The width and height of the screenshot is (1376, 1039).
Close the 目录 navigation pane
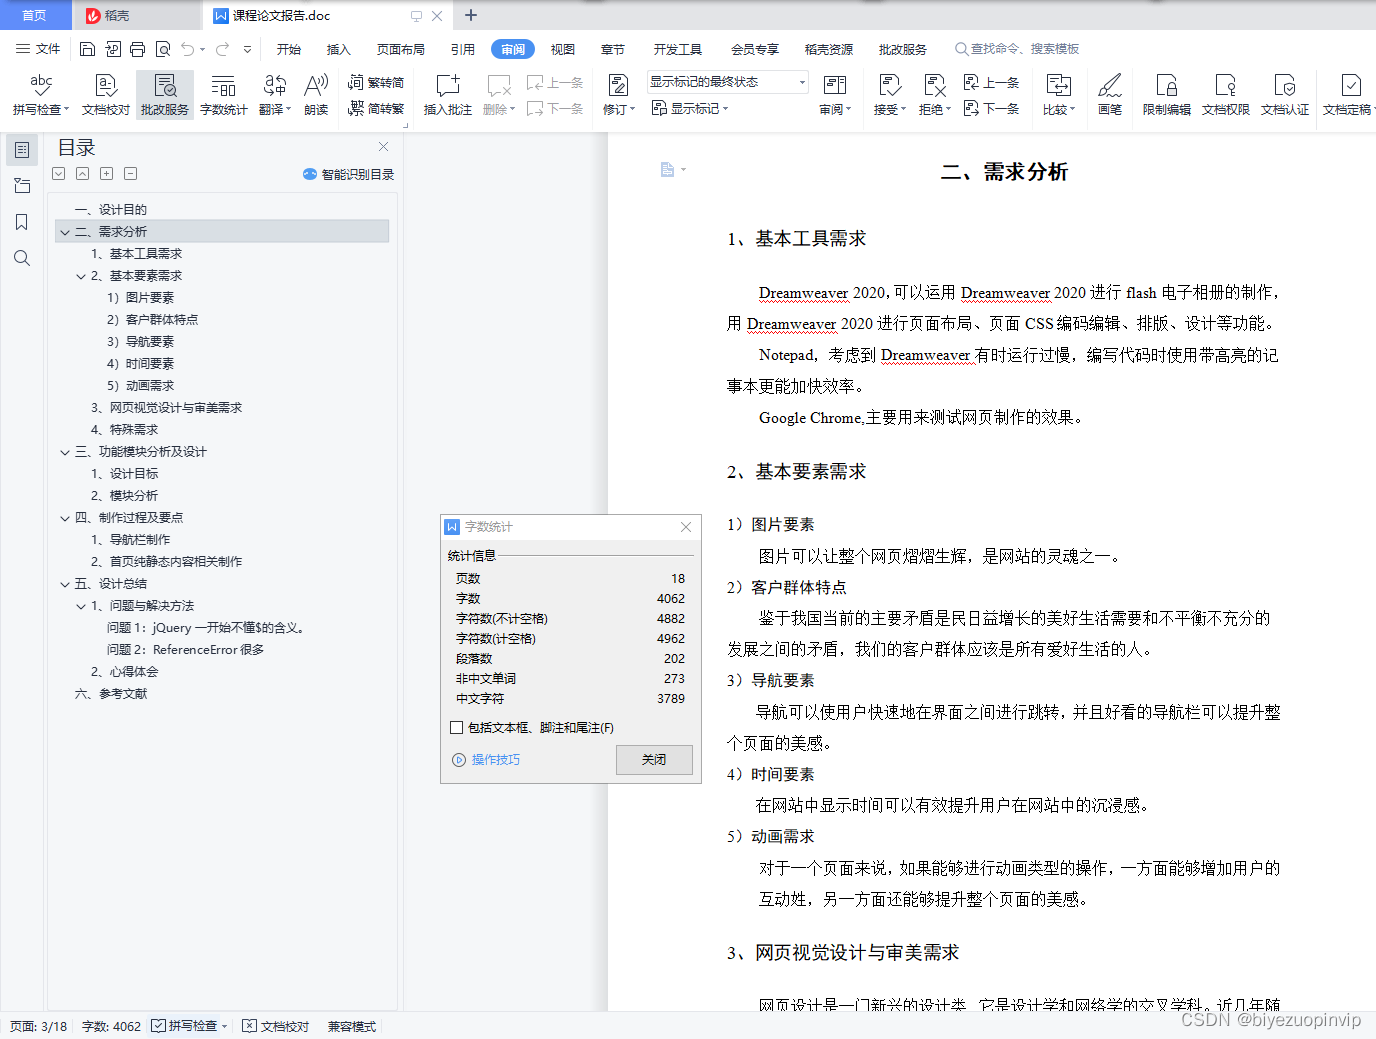383,147
